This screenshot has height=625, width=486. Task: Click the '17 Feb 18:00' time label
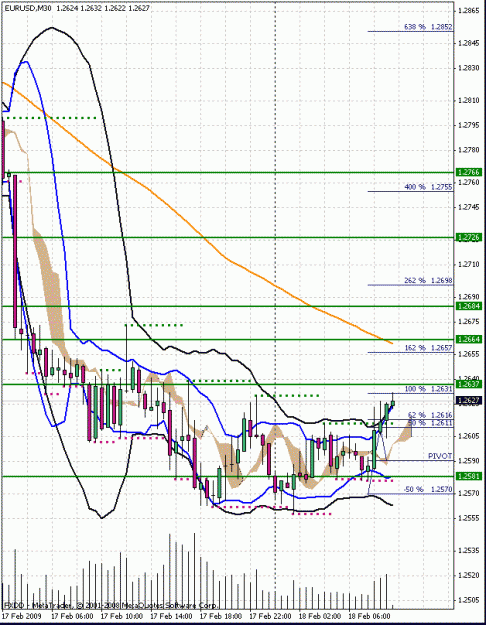click(x=220, y=616)
